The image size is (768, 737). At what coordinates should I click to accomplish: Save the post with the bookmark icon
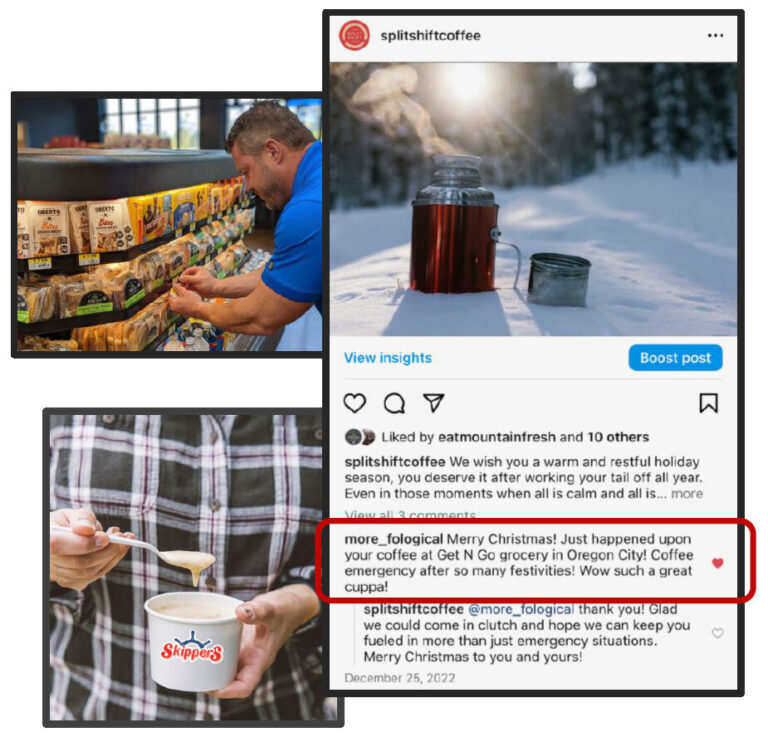pos(708,403)
